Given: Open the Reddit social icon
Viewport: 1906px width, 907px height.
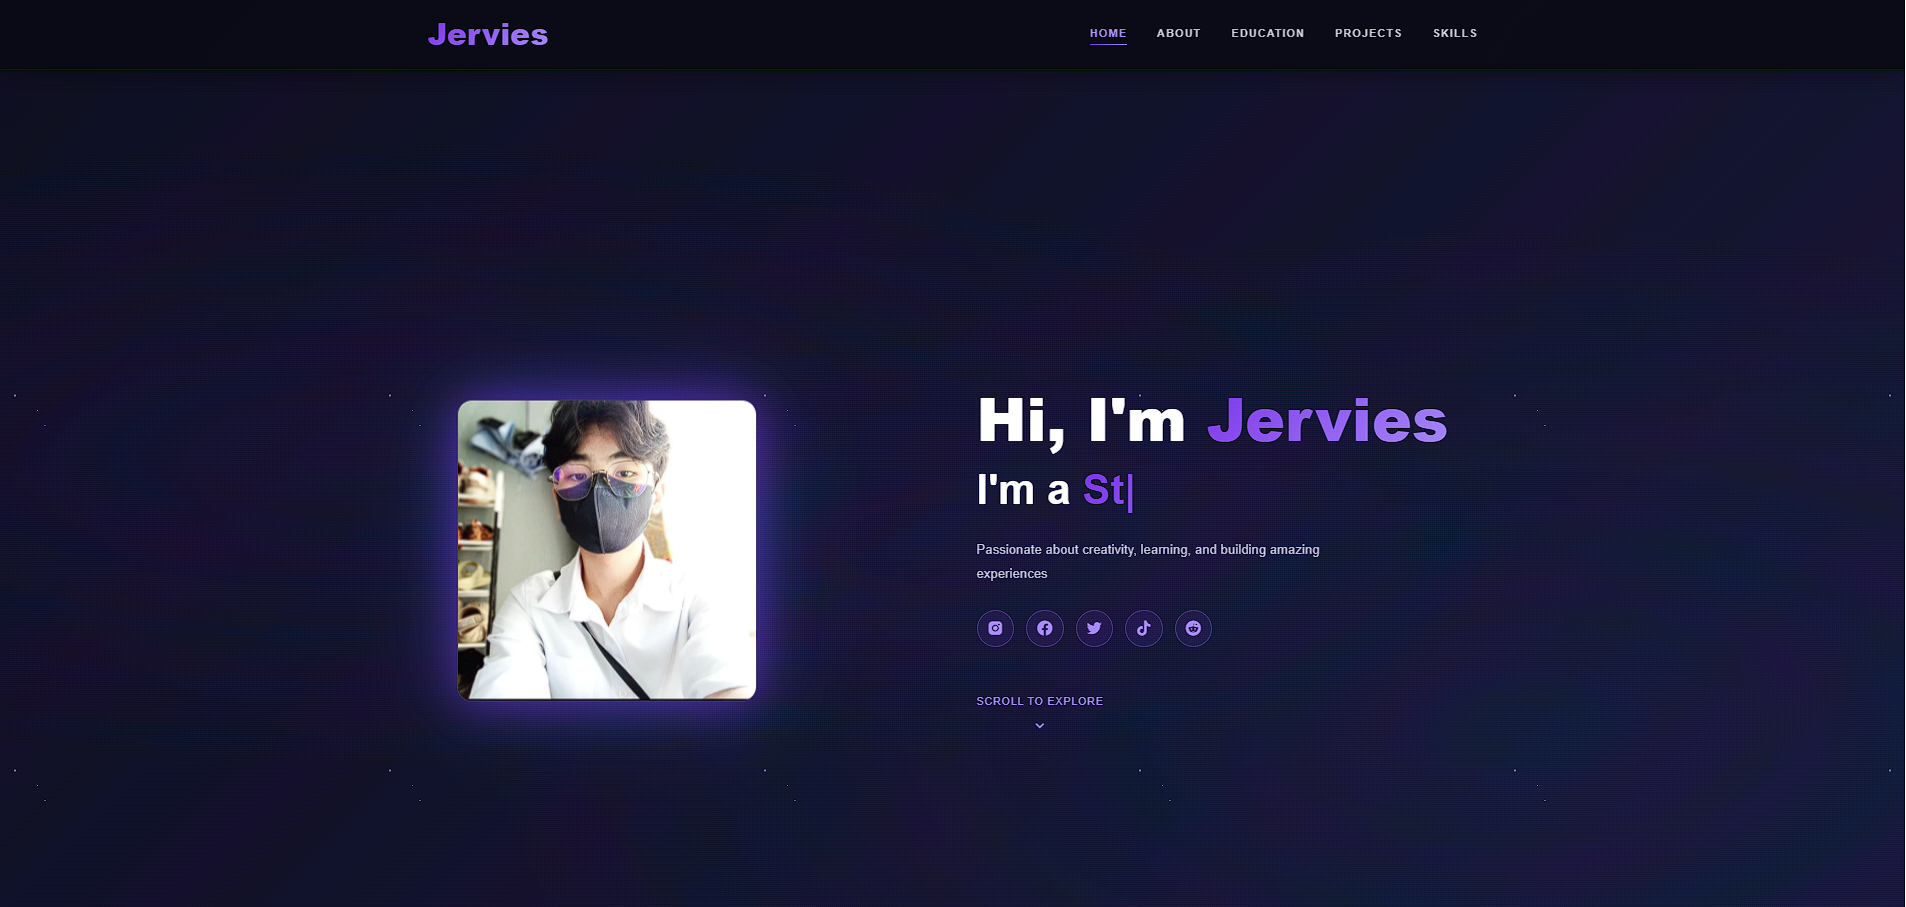Looking at the screenshot, I should click(x=1193, y=628).
